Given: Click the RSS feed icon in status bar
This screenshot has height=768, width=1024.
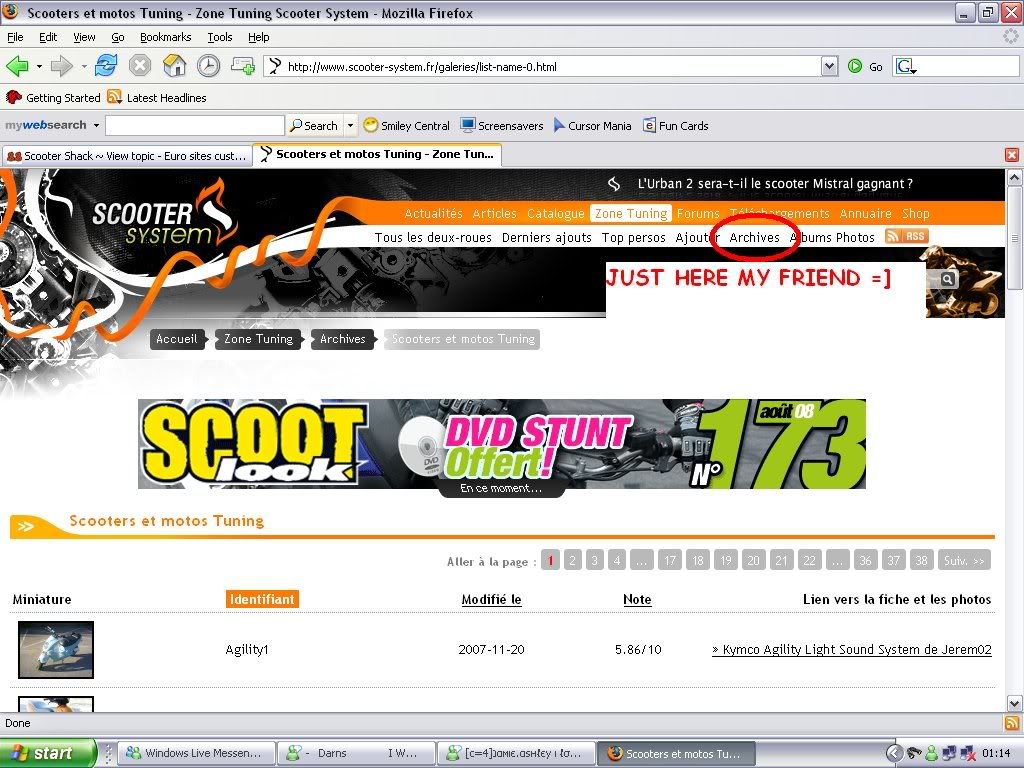Looking at the screenshot, I should (1011, 723).
